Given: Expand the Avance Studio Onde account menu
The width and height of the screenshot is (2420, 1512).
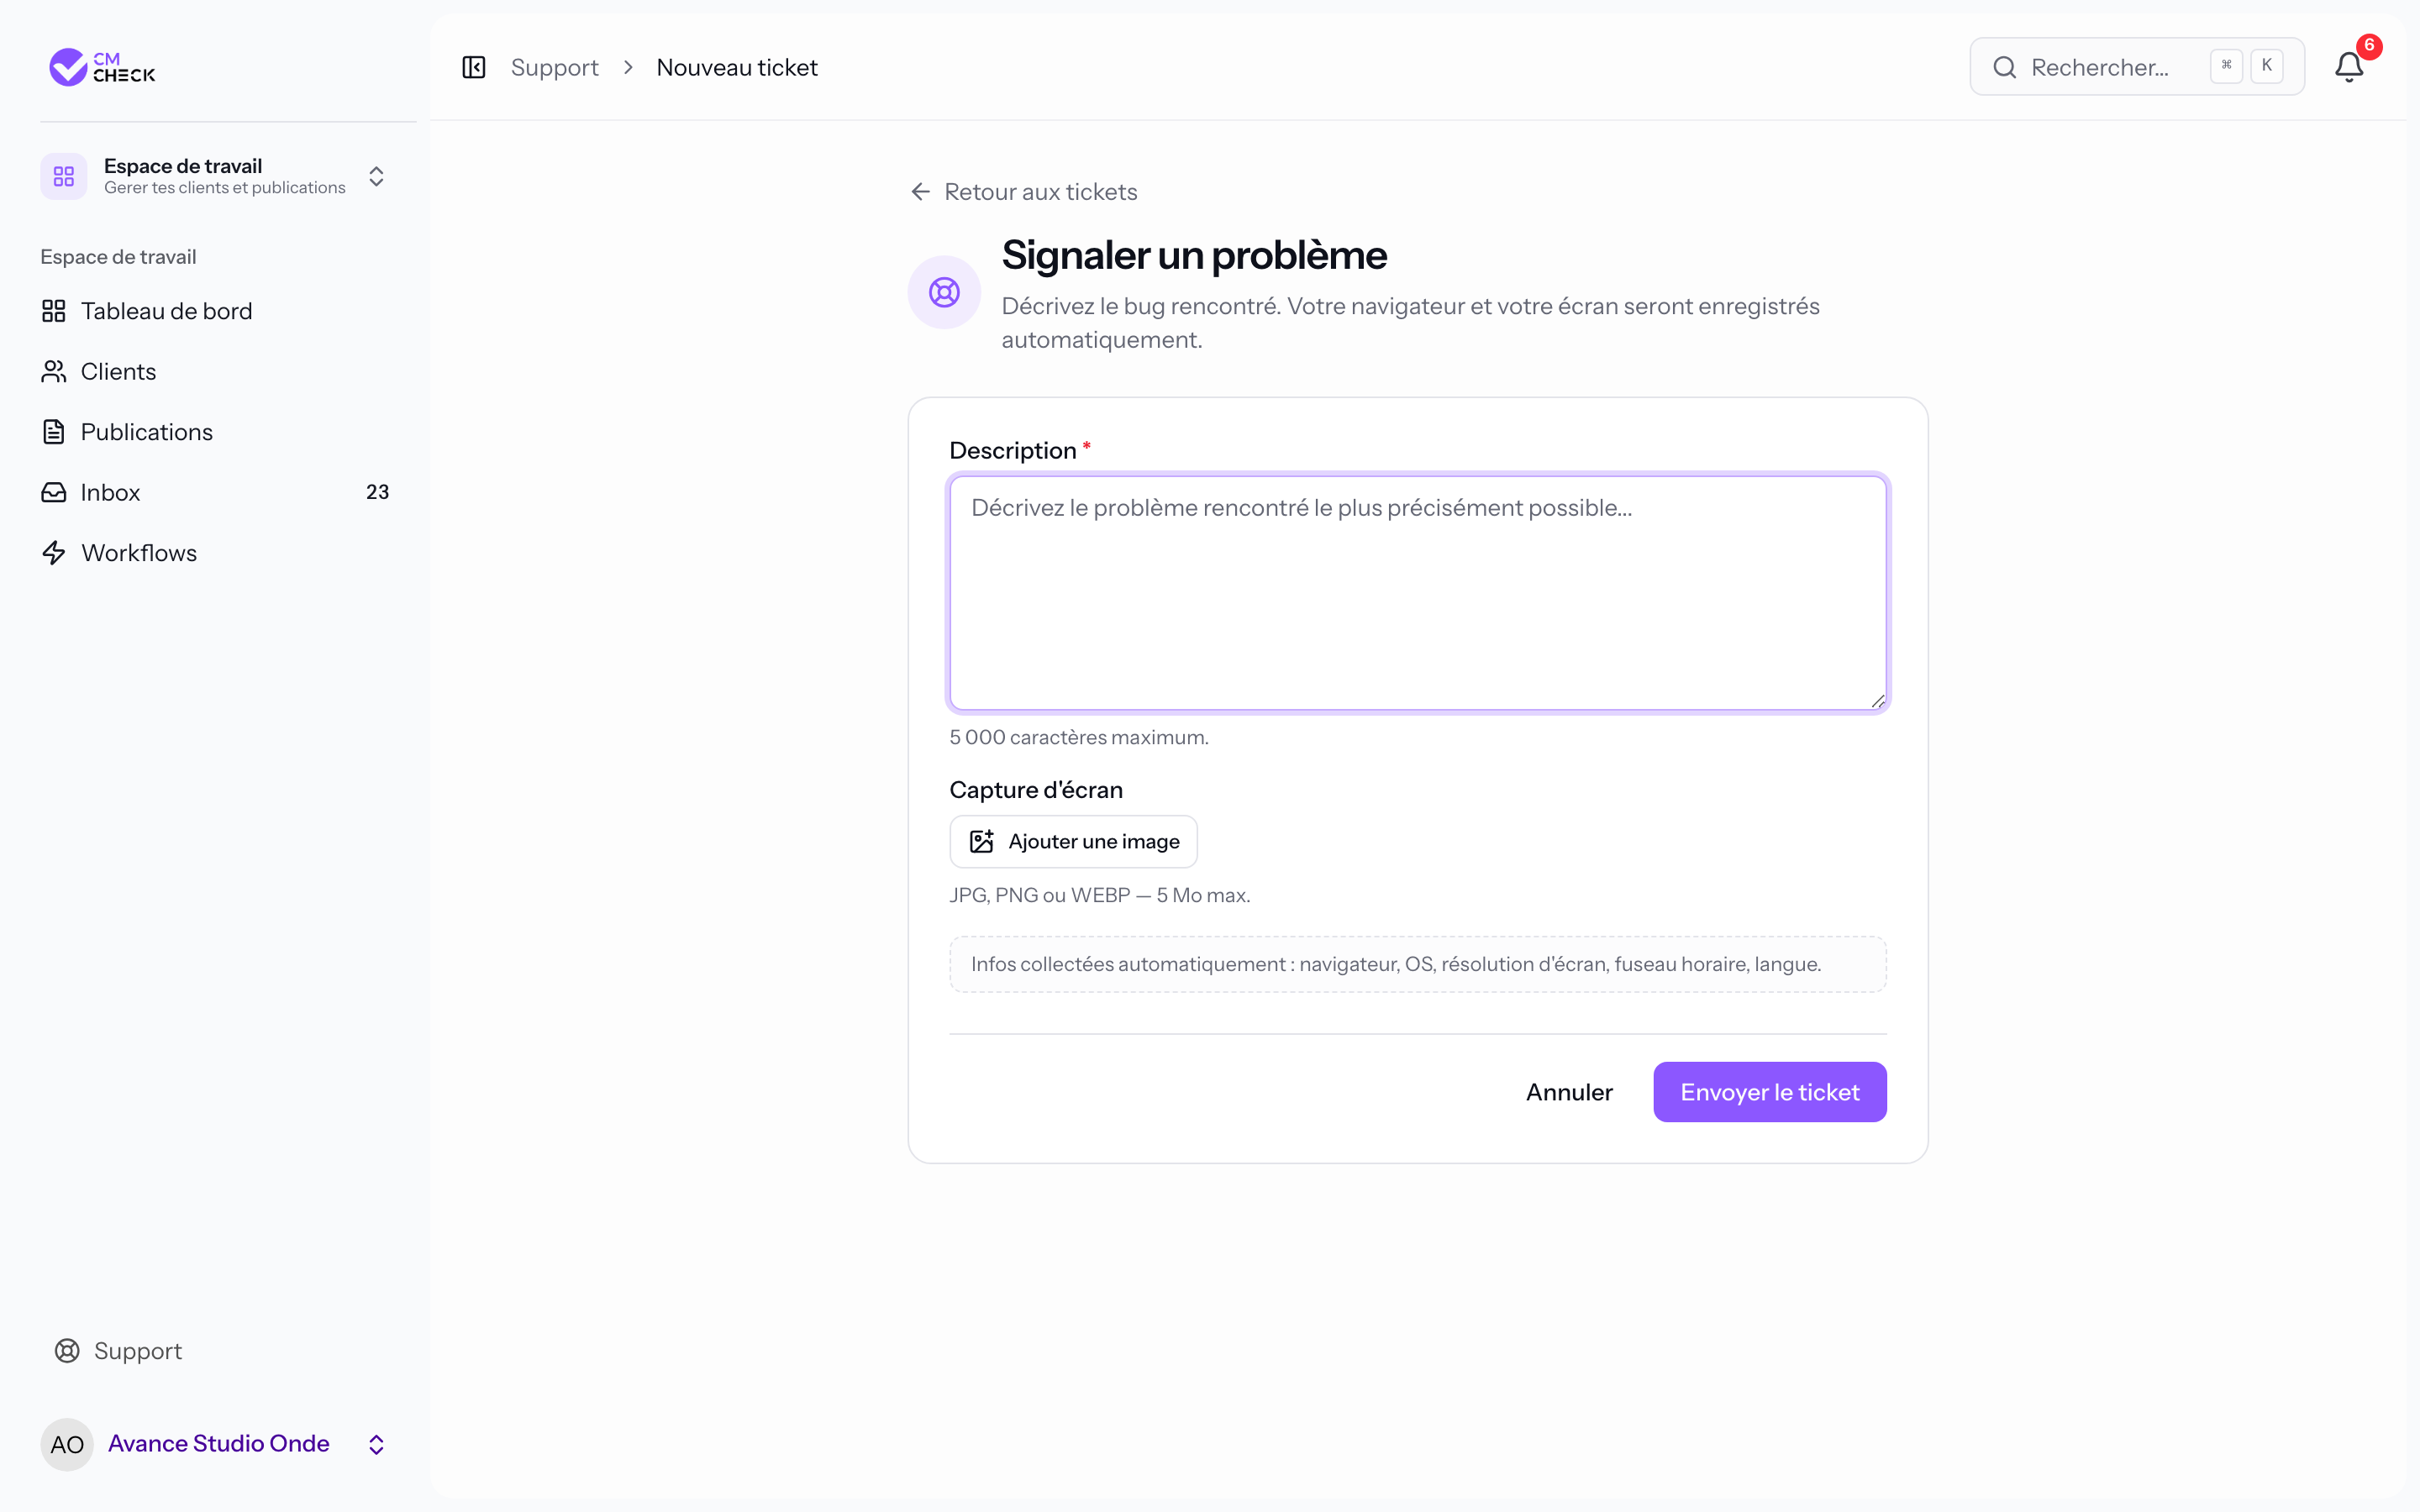Looking at the screenshot, I should pos(376,1444).
